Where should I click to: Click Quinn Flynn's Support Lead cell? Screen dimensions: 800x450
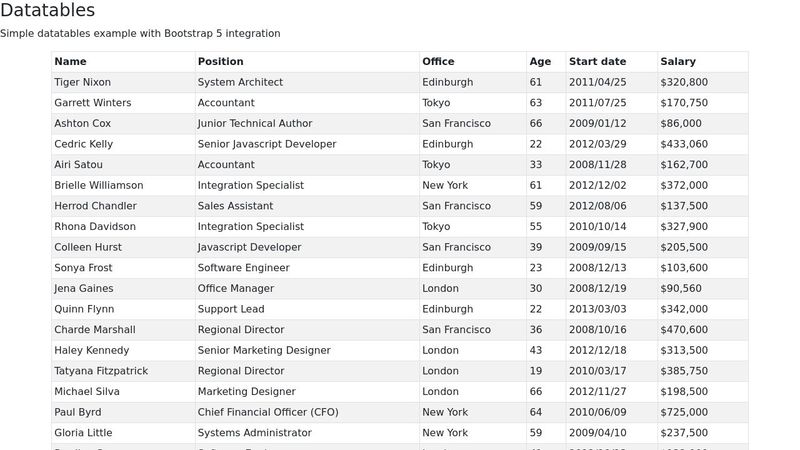307,309
